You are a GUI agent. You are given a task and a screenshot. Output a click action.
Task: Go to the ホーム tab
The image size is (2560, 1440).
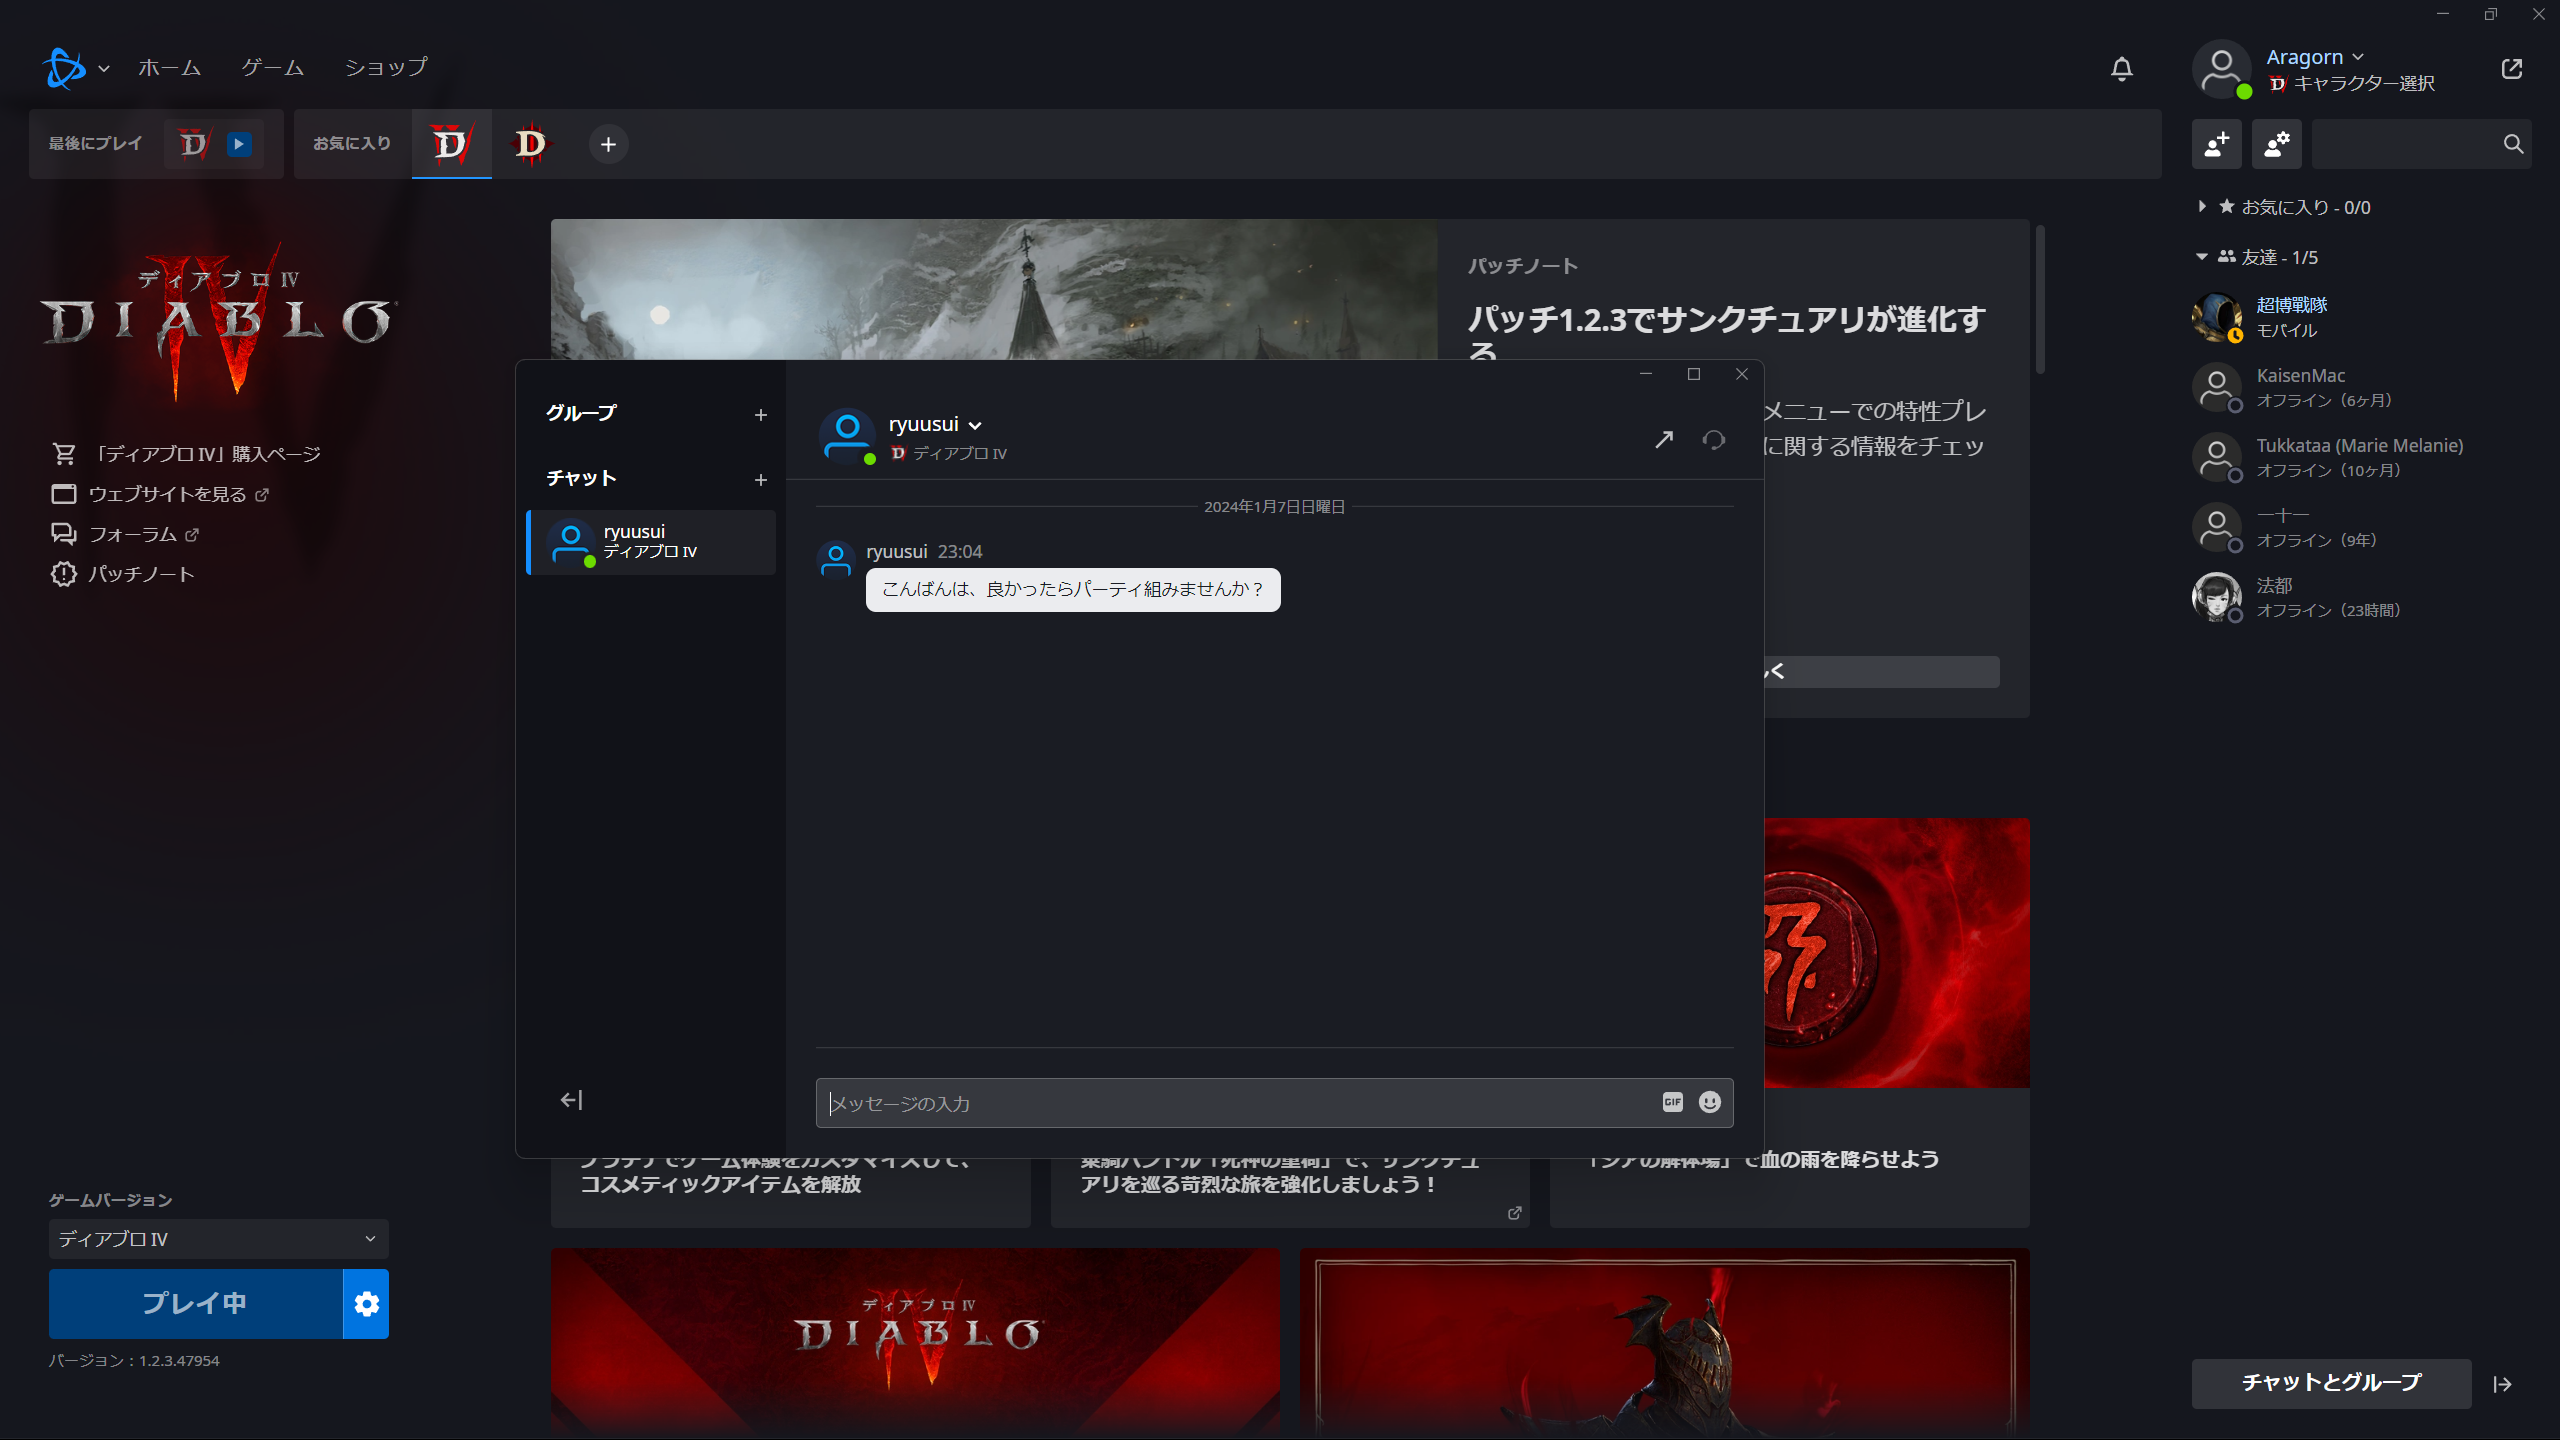click(x=169, y=68)
